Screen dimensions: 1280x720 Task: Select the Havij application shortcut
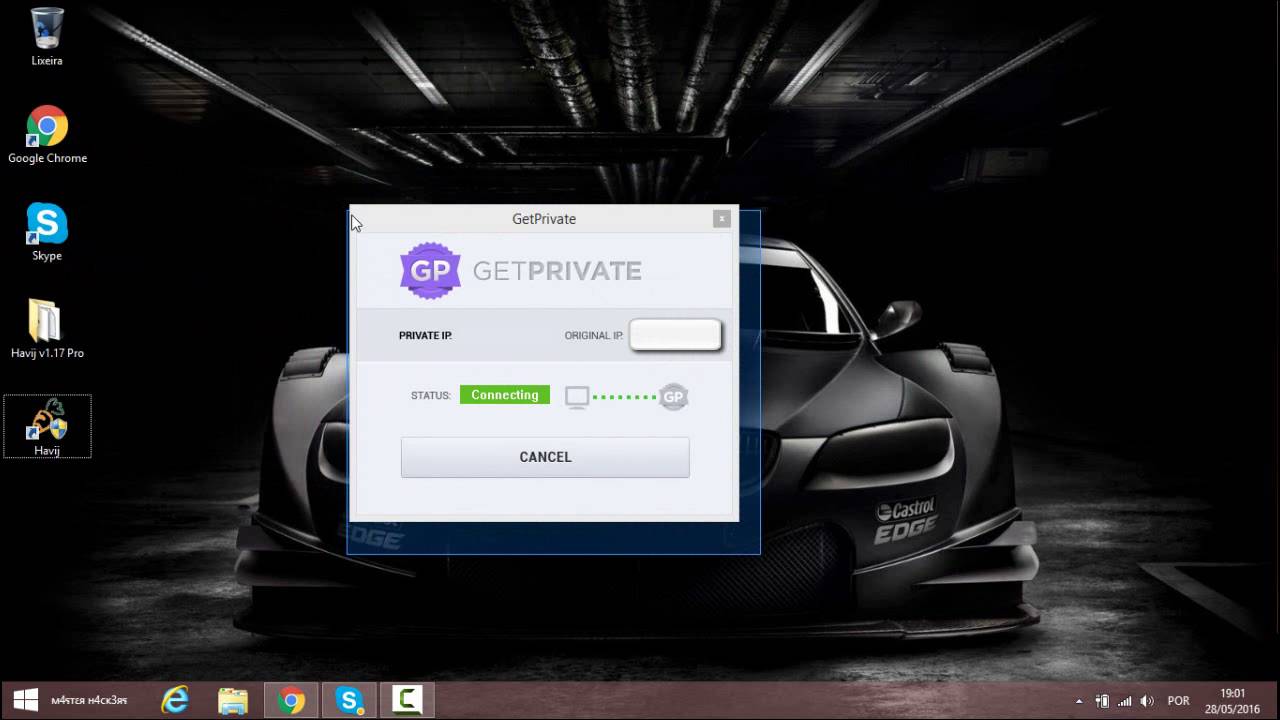(47, 427)
